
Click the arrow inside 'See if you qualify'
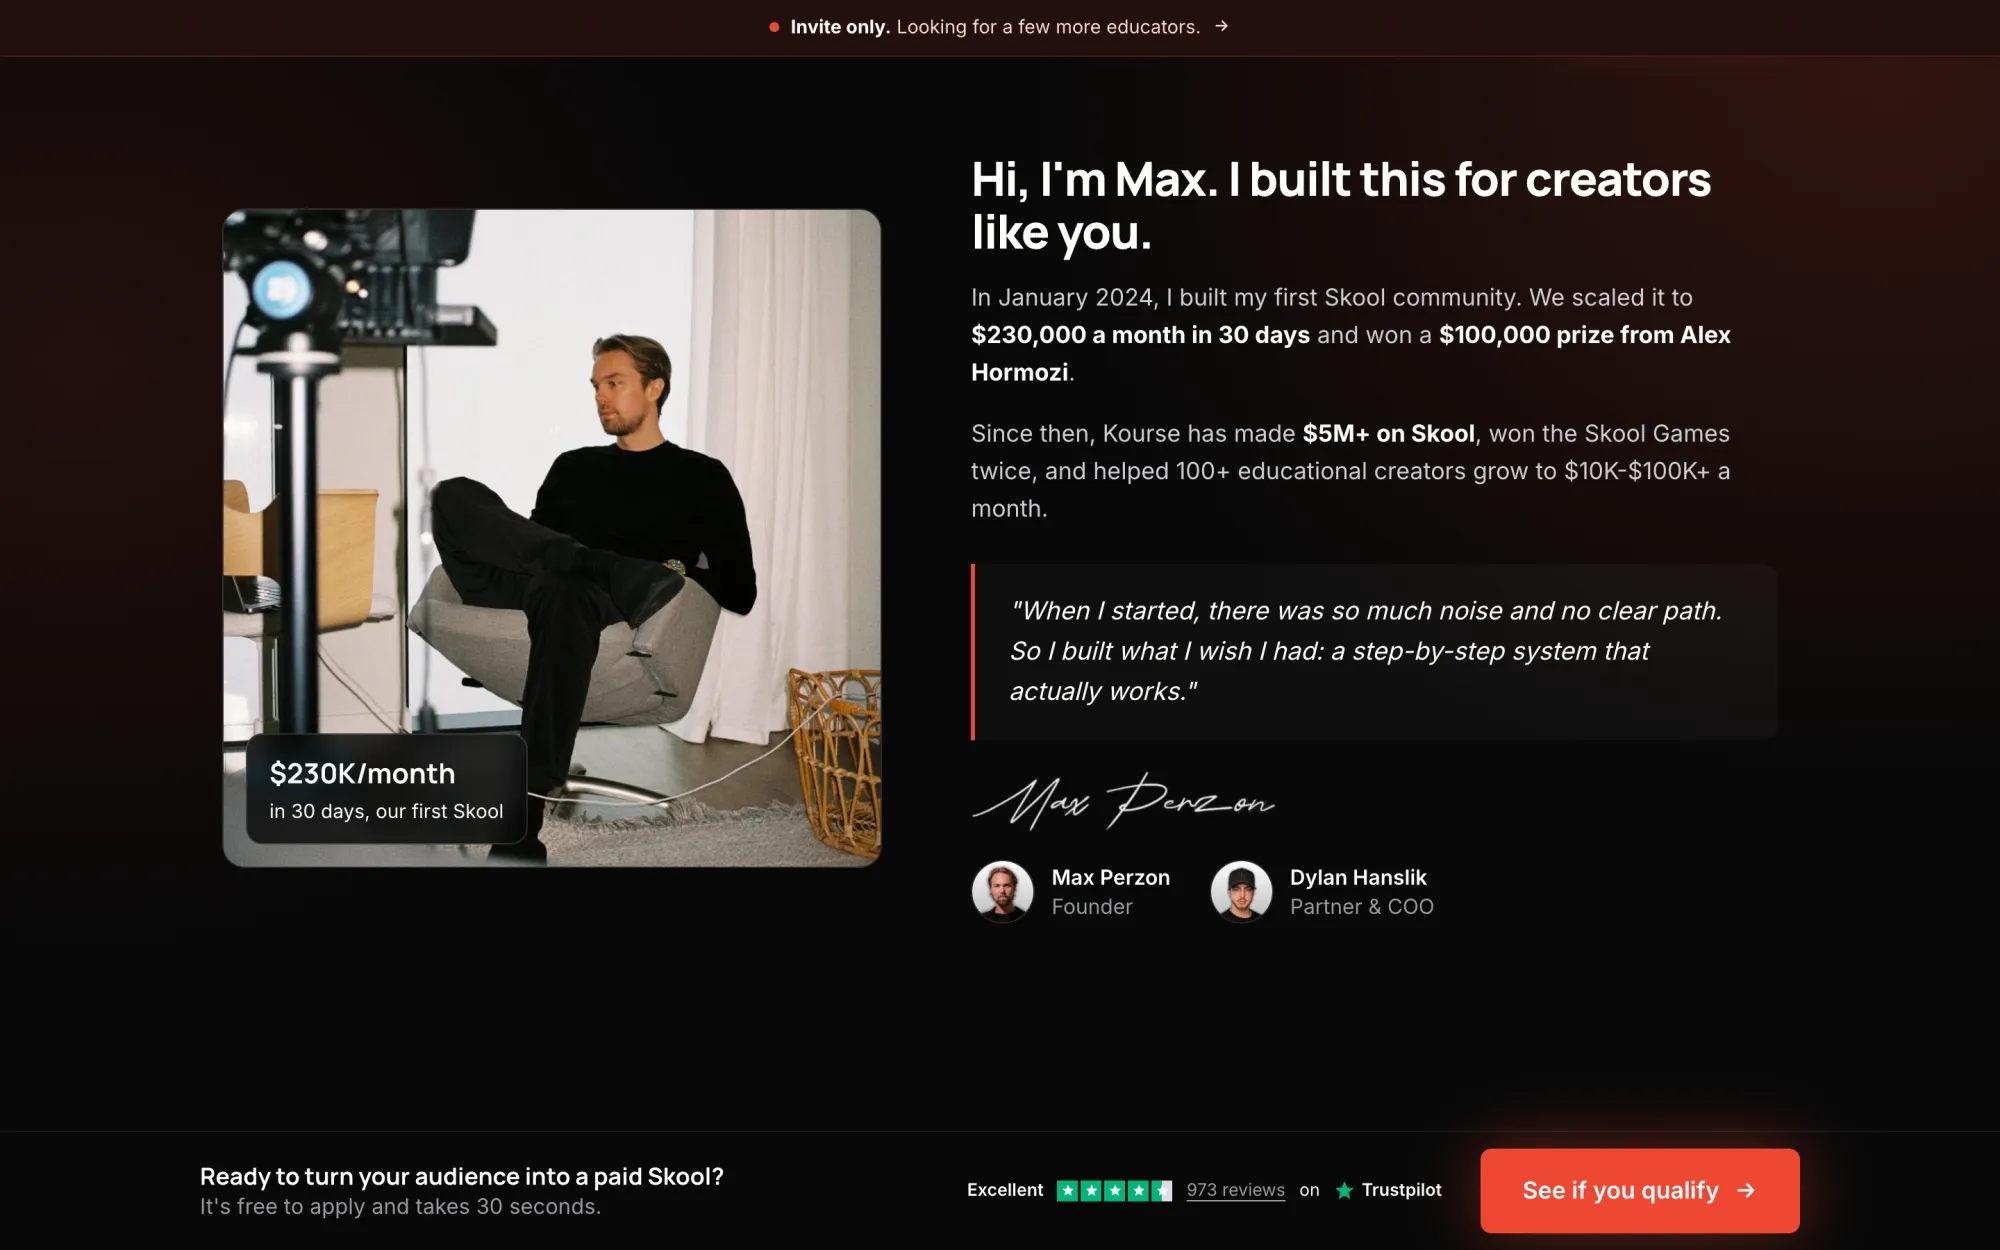(1746, 1190)
